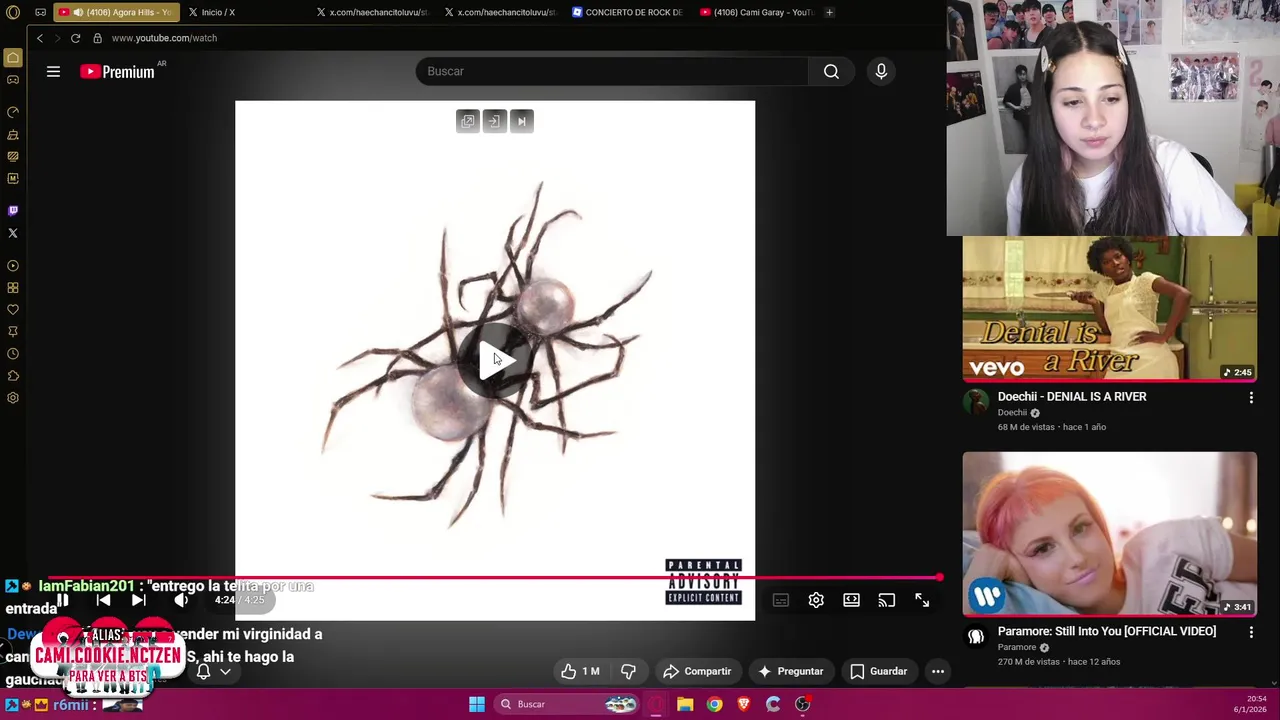Image resolution: width=1280 pixels, height=720 pixels.
Task: Click the Paramore Still Into You thumbnail
Action: point(1110,534)
